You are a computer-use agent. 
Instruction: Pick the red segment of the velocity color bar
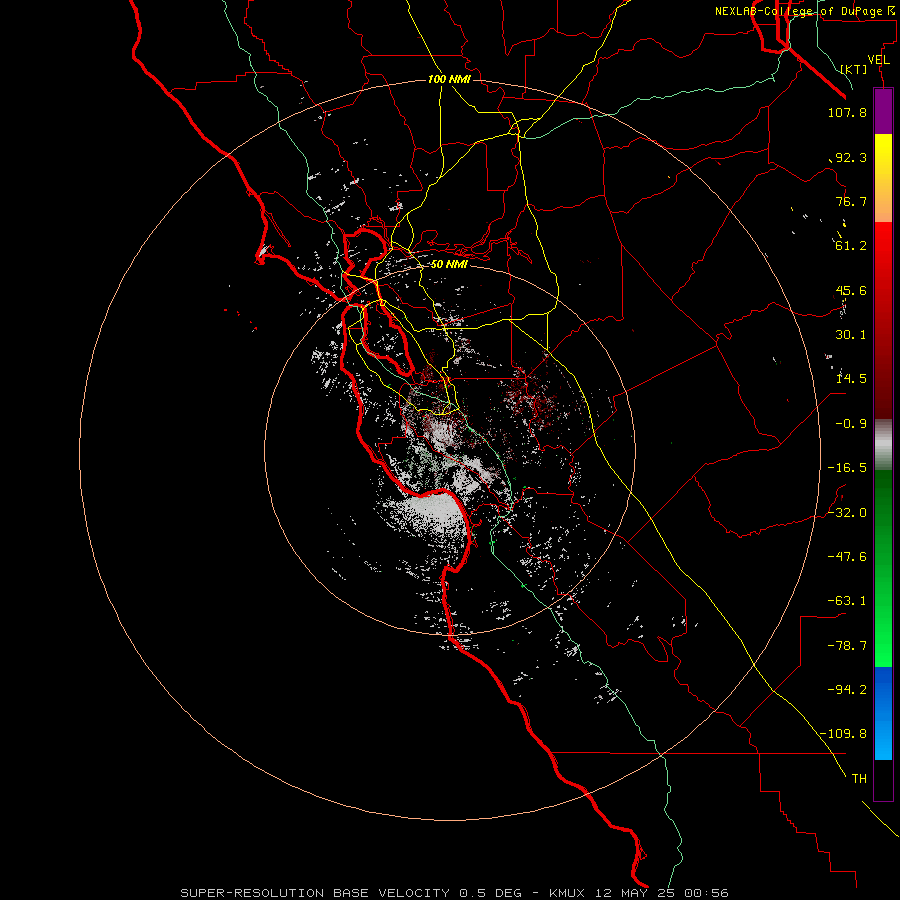(883, 320)
